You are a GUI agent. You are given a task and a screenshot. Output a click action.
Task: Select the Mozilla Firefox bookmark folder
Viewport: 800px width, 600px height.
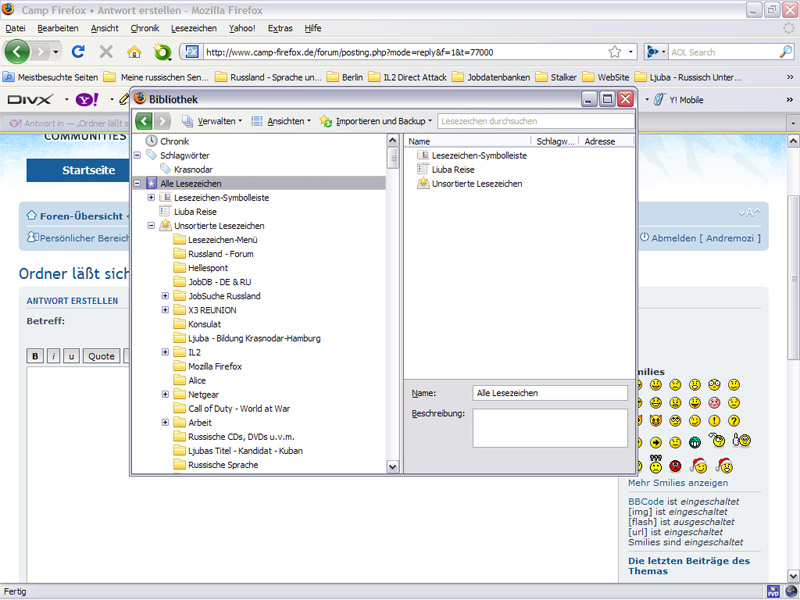(x=215, y=366)
